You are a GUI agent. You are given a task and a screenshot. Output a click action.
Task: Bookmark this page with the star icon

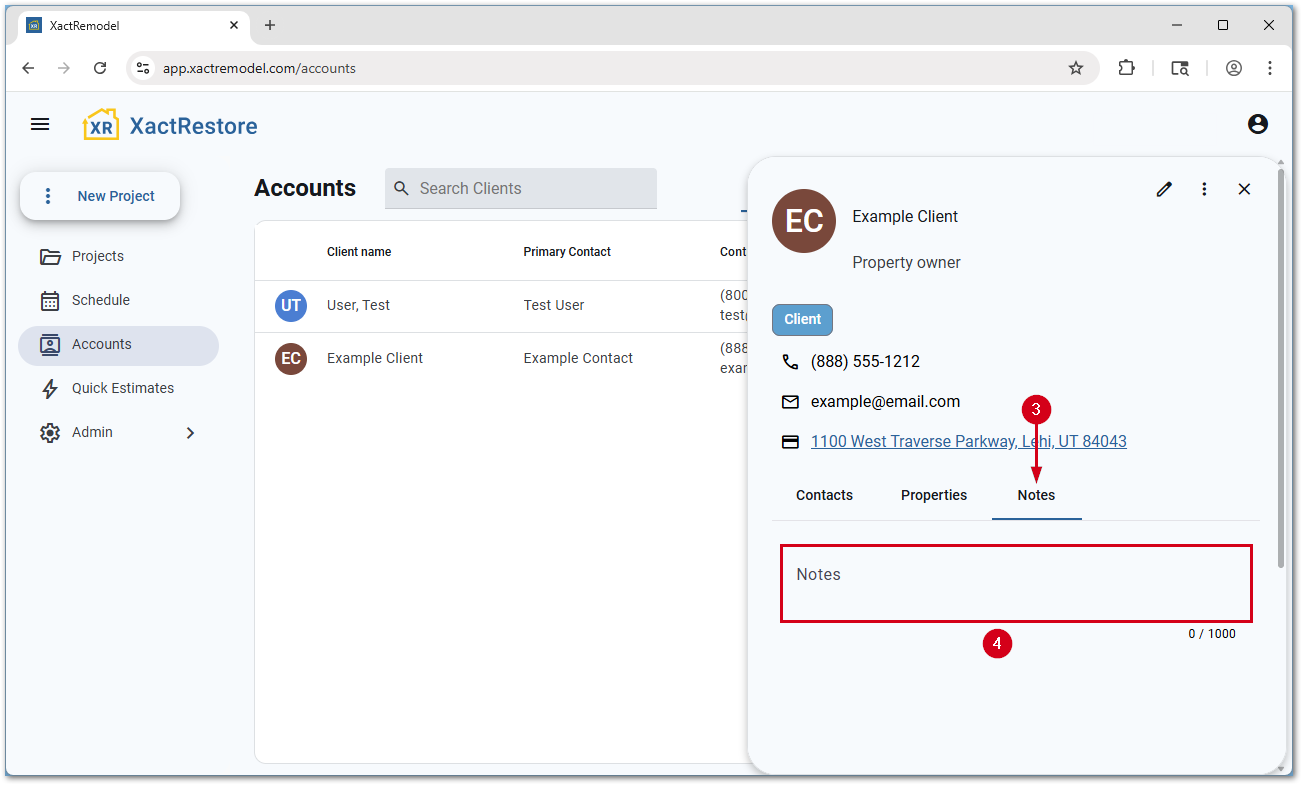click(1076, 68)
